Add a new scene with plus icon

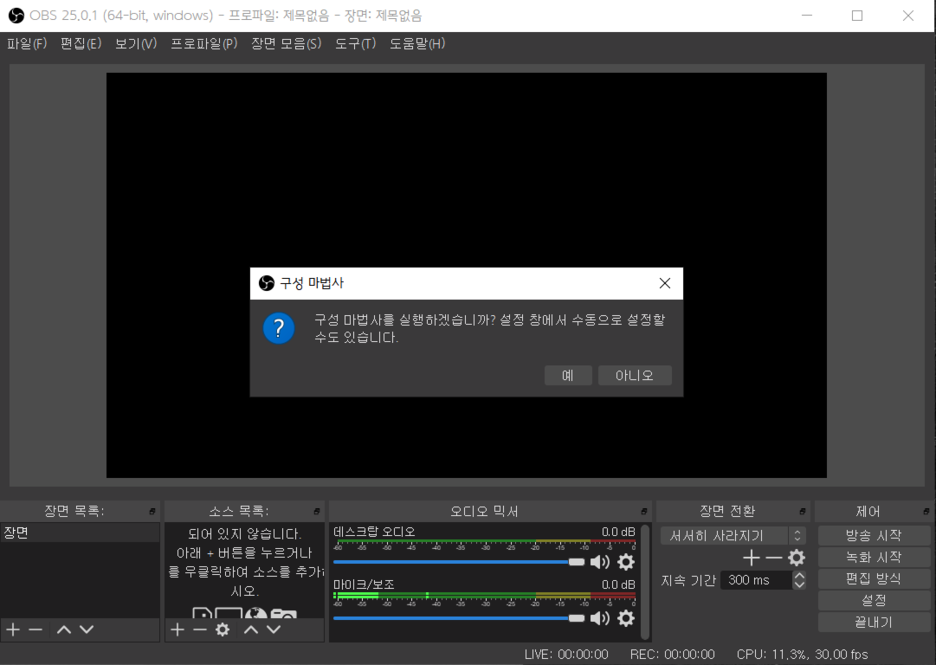point(13,629)
